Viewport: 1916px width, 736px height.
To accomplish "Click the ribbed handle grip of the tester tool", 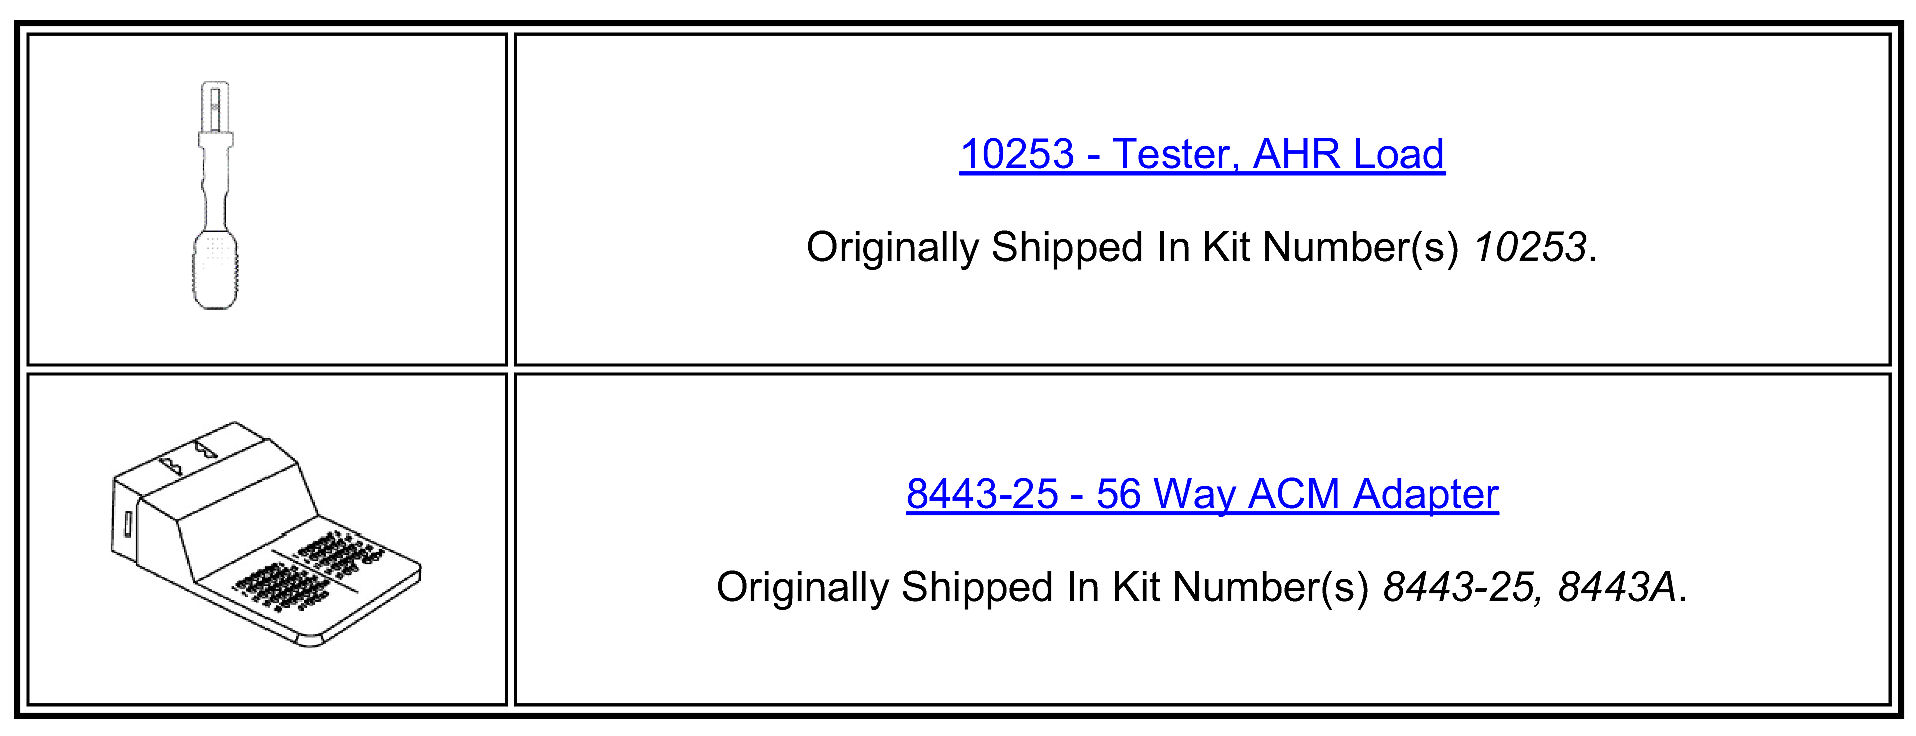I will [x=215, y=270].
